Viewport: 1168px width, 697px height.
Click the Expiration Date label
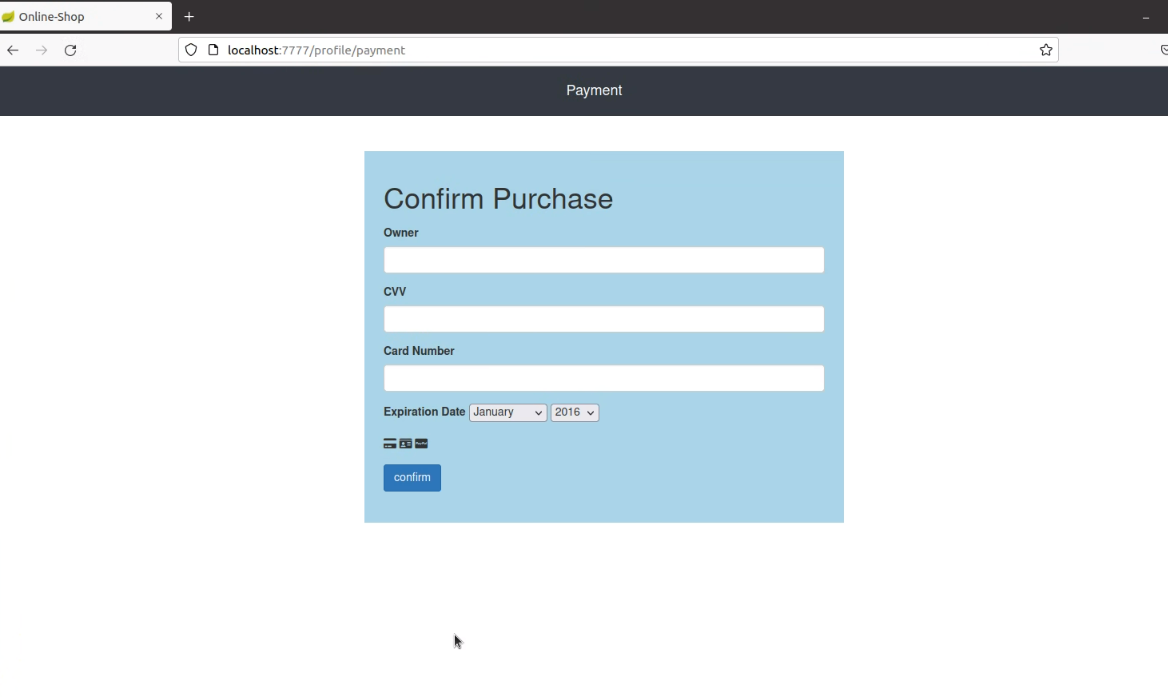[x=425, y=412]
